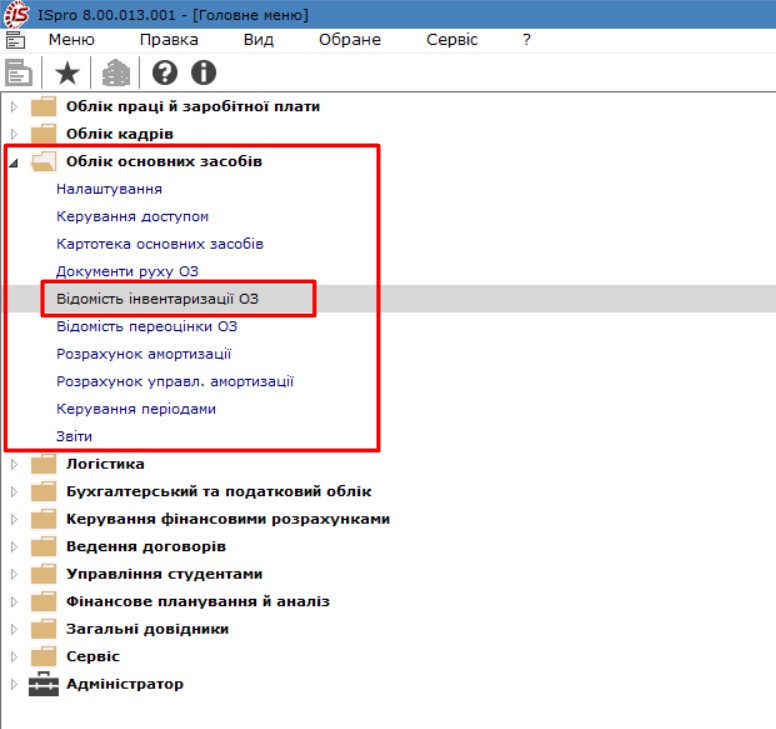Click the building toolbar icon
Screen dimensions: 776x729
pyautogui.click(x=116, y=73)
